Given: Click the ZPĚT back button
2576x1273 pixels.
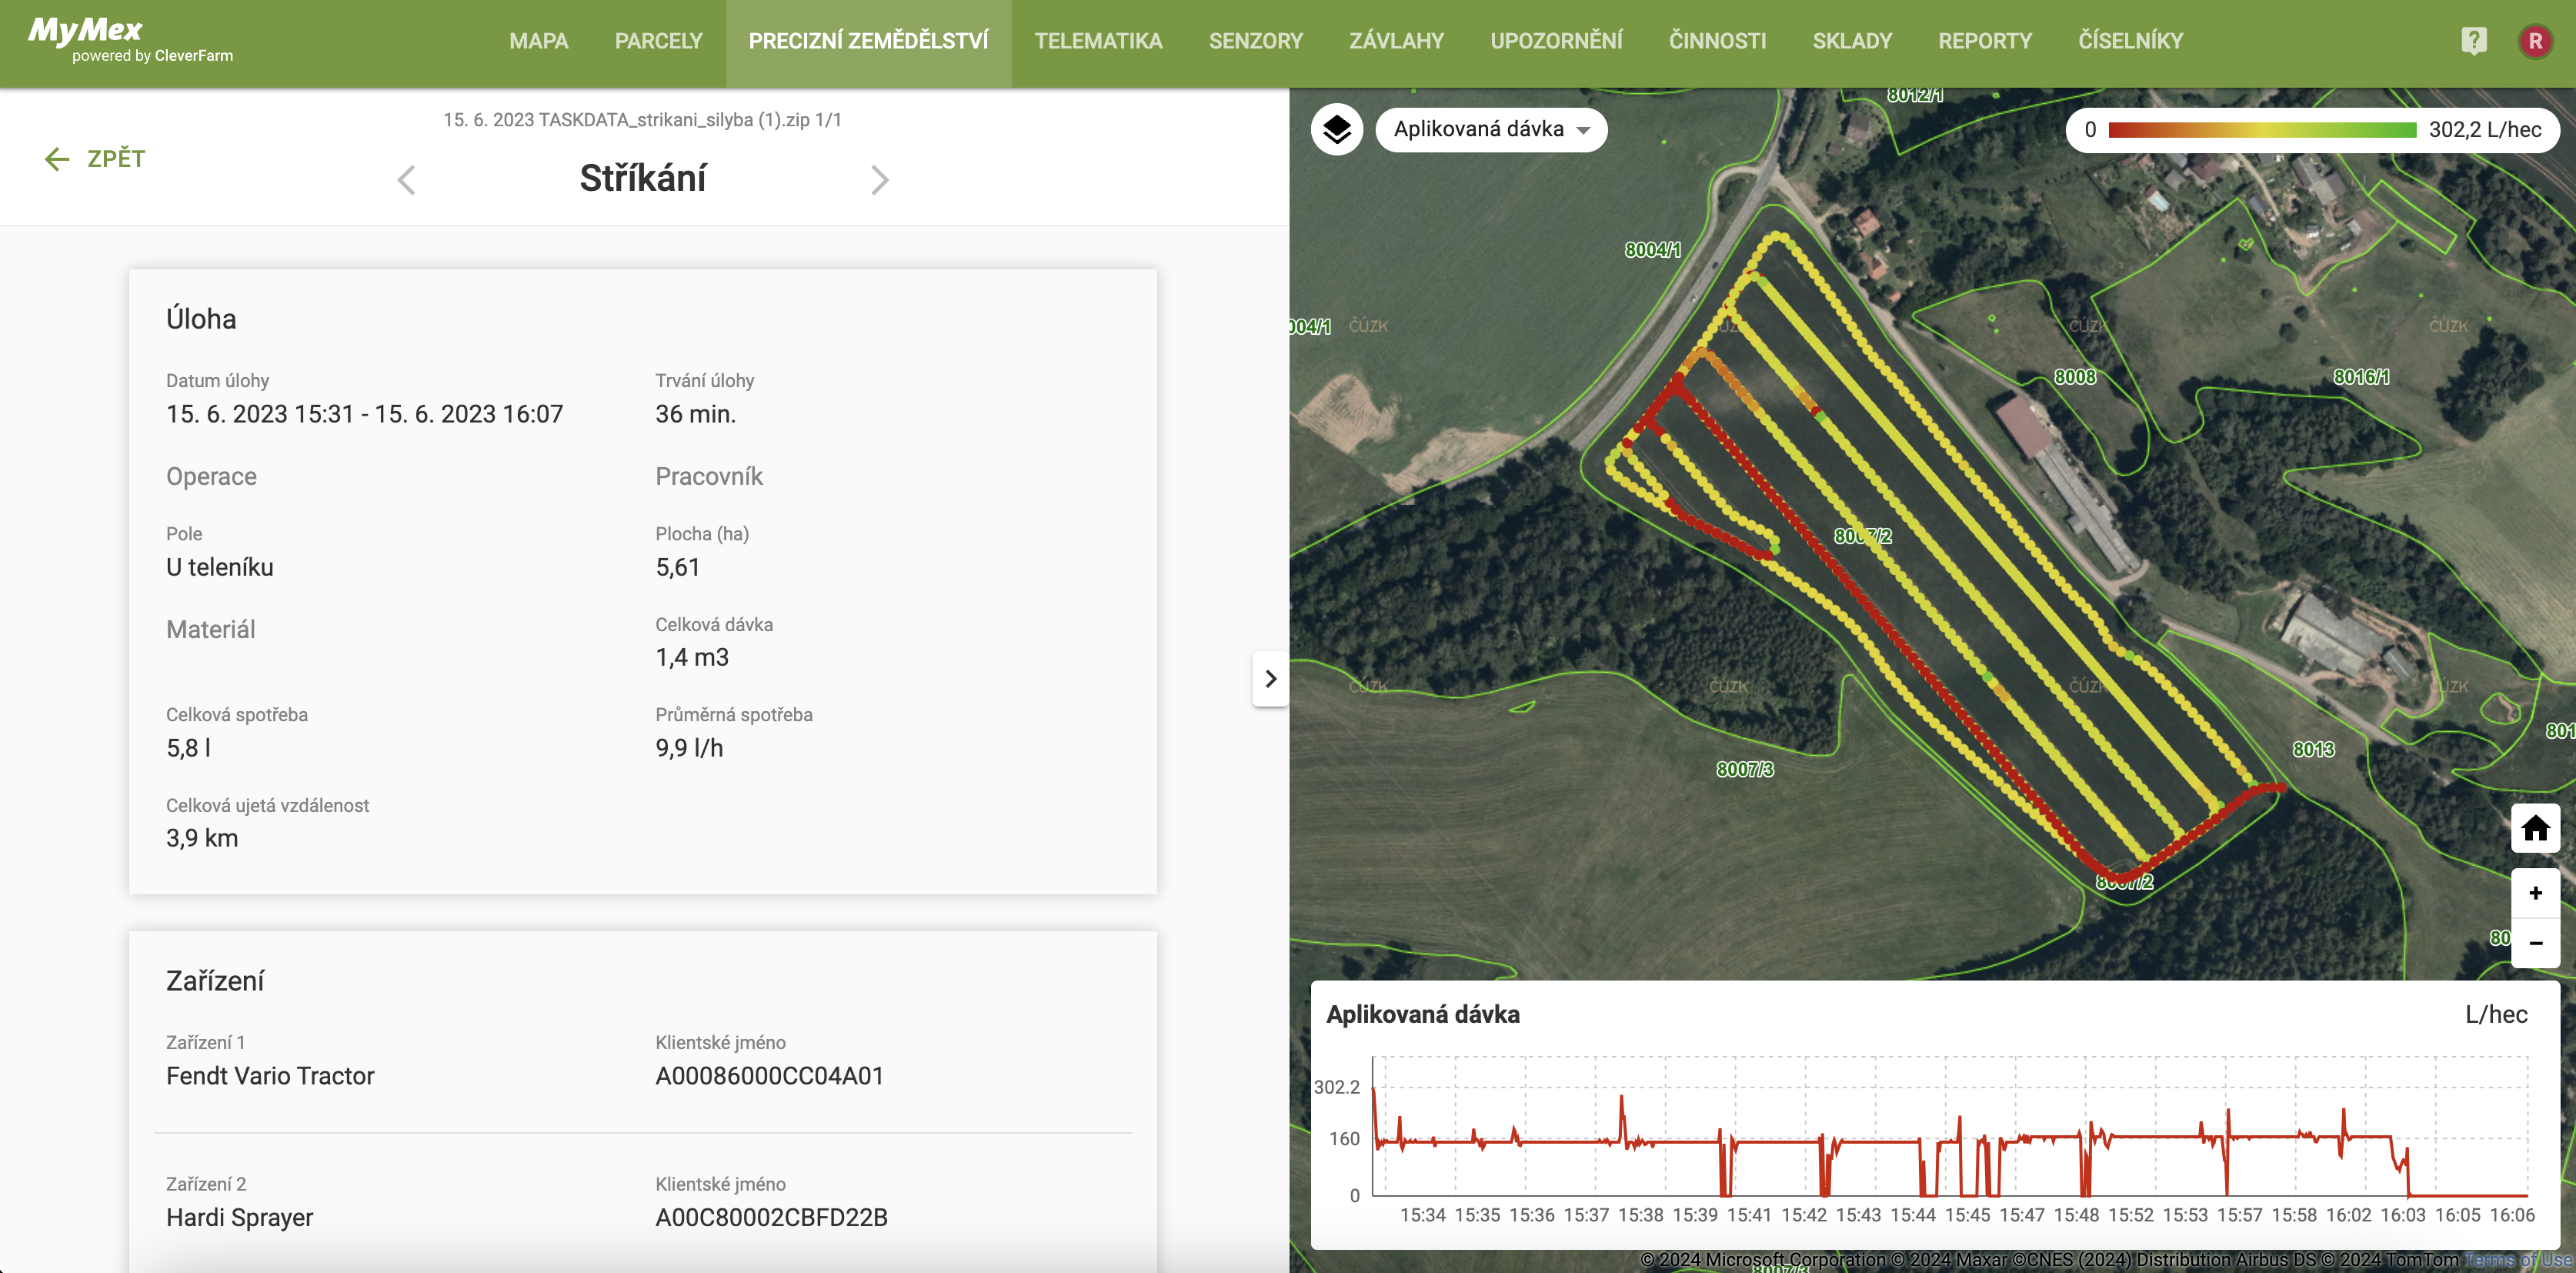Looking at the screenshot, I should click(x=96, y=158).
